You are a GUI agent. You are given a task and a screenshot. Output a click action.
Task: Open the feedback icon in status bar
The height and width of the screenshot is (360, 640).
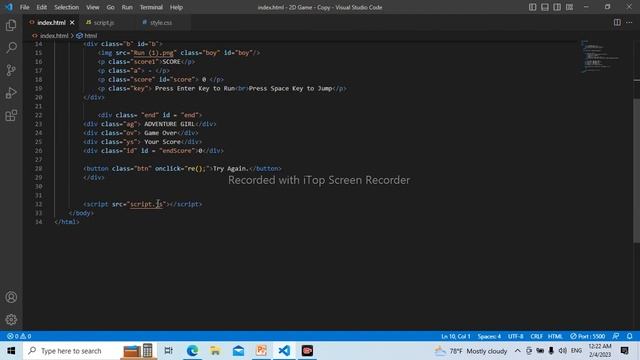[616, 336]
